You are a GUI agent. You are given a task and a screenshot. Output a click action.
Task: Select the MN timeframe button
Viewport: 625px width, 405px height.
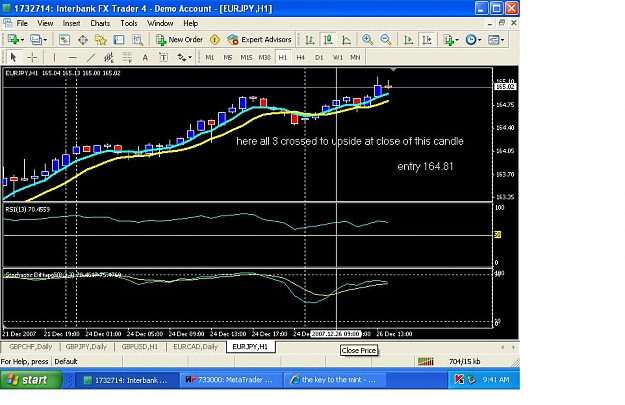355,57
